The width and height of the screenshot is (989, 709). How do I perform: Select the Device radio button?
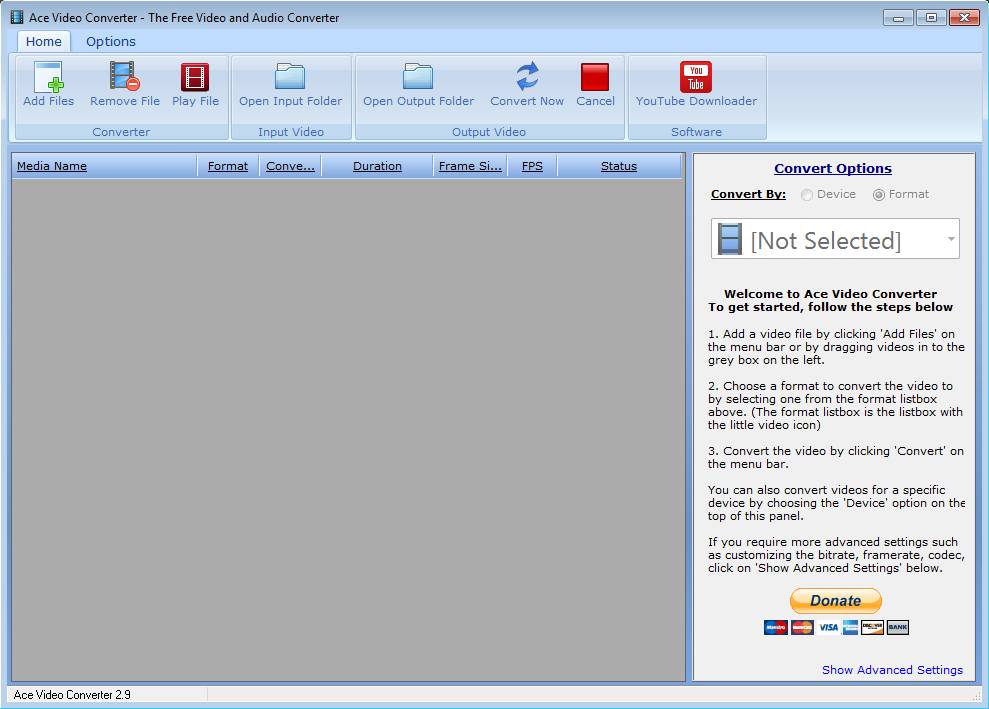point(807,195)
